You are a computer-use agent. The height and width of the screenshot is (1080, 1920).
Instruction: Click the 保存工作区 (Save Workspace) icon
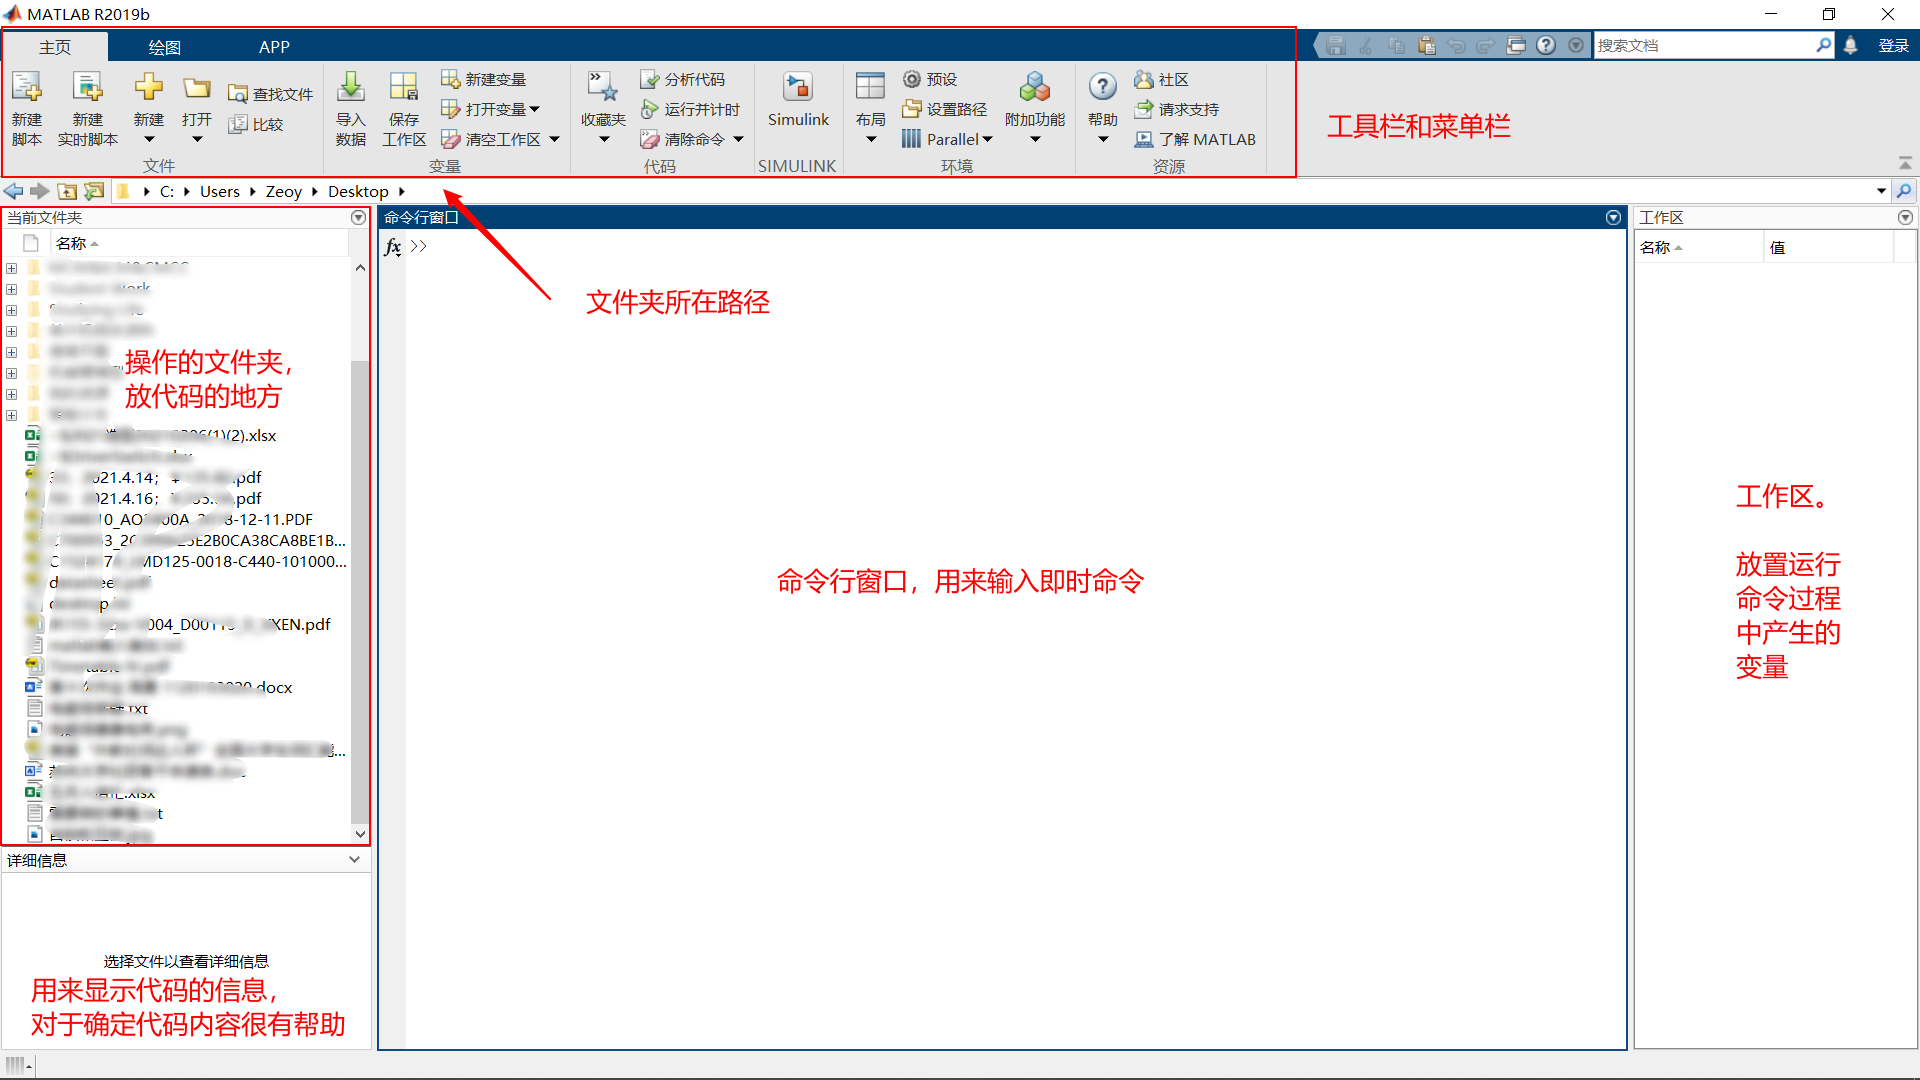pyautogui.click(x=404, y=88)
